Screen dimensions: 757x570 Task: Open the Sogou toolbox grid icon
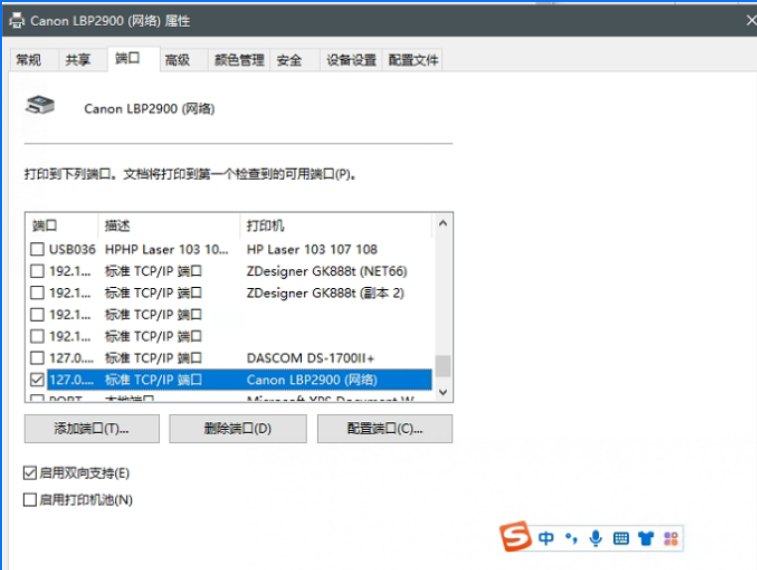671,538
